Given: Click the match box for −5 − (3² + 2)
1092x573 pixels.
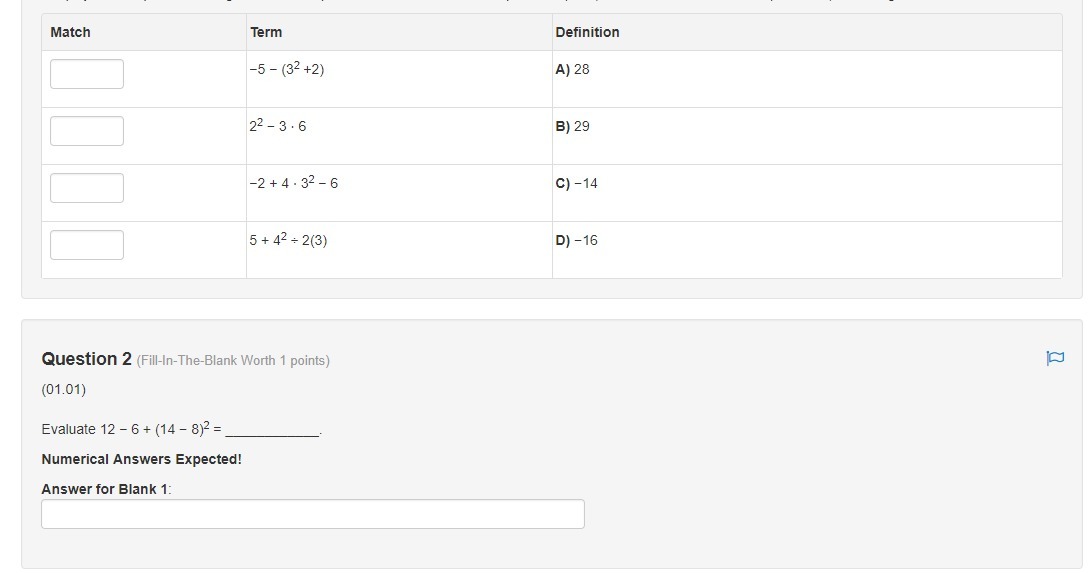Looking at the screenshot, I should [87, 74].
